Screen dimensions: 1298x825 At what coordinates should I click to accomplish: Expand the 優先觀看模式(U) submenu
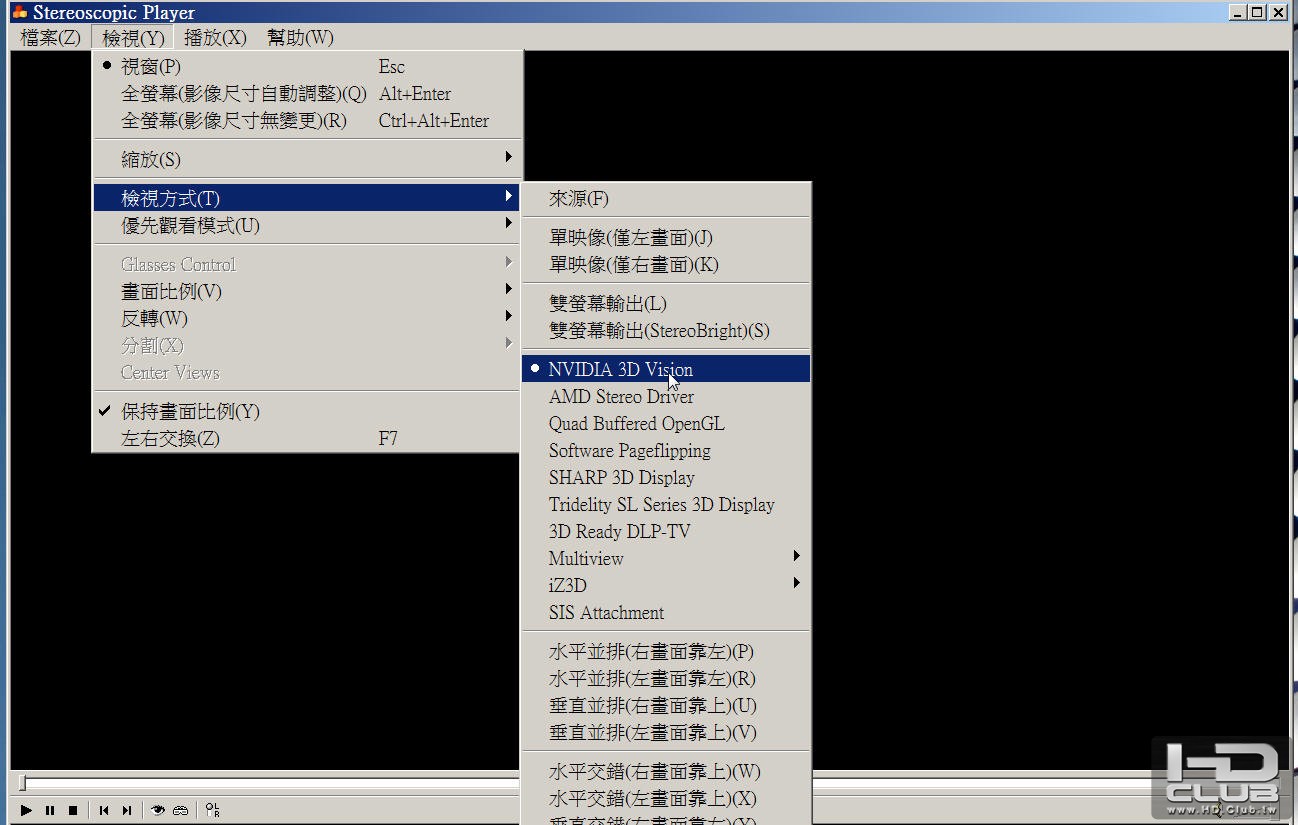point(307,225)
